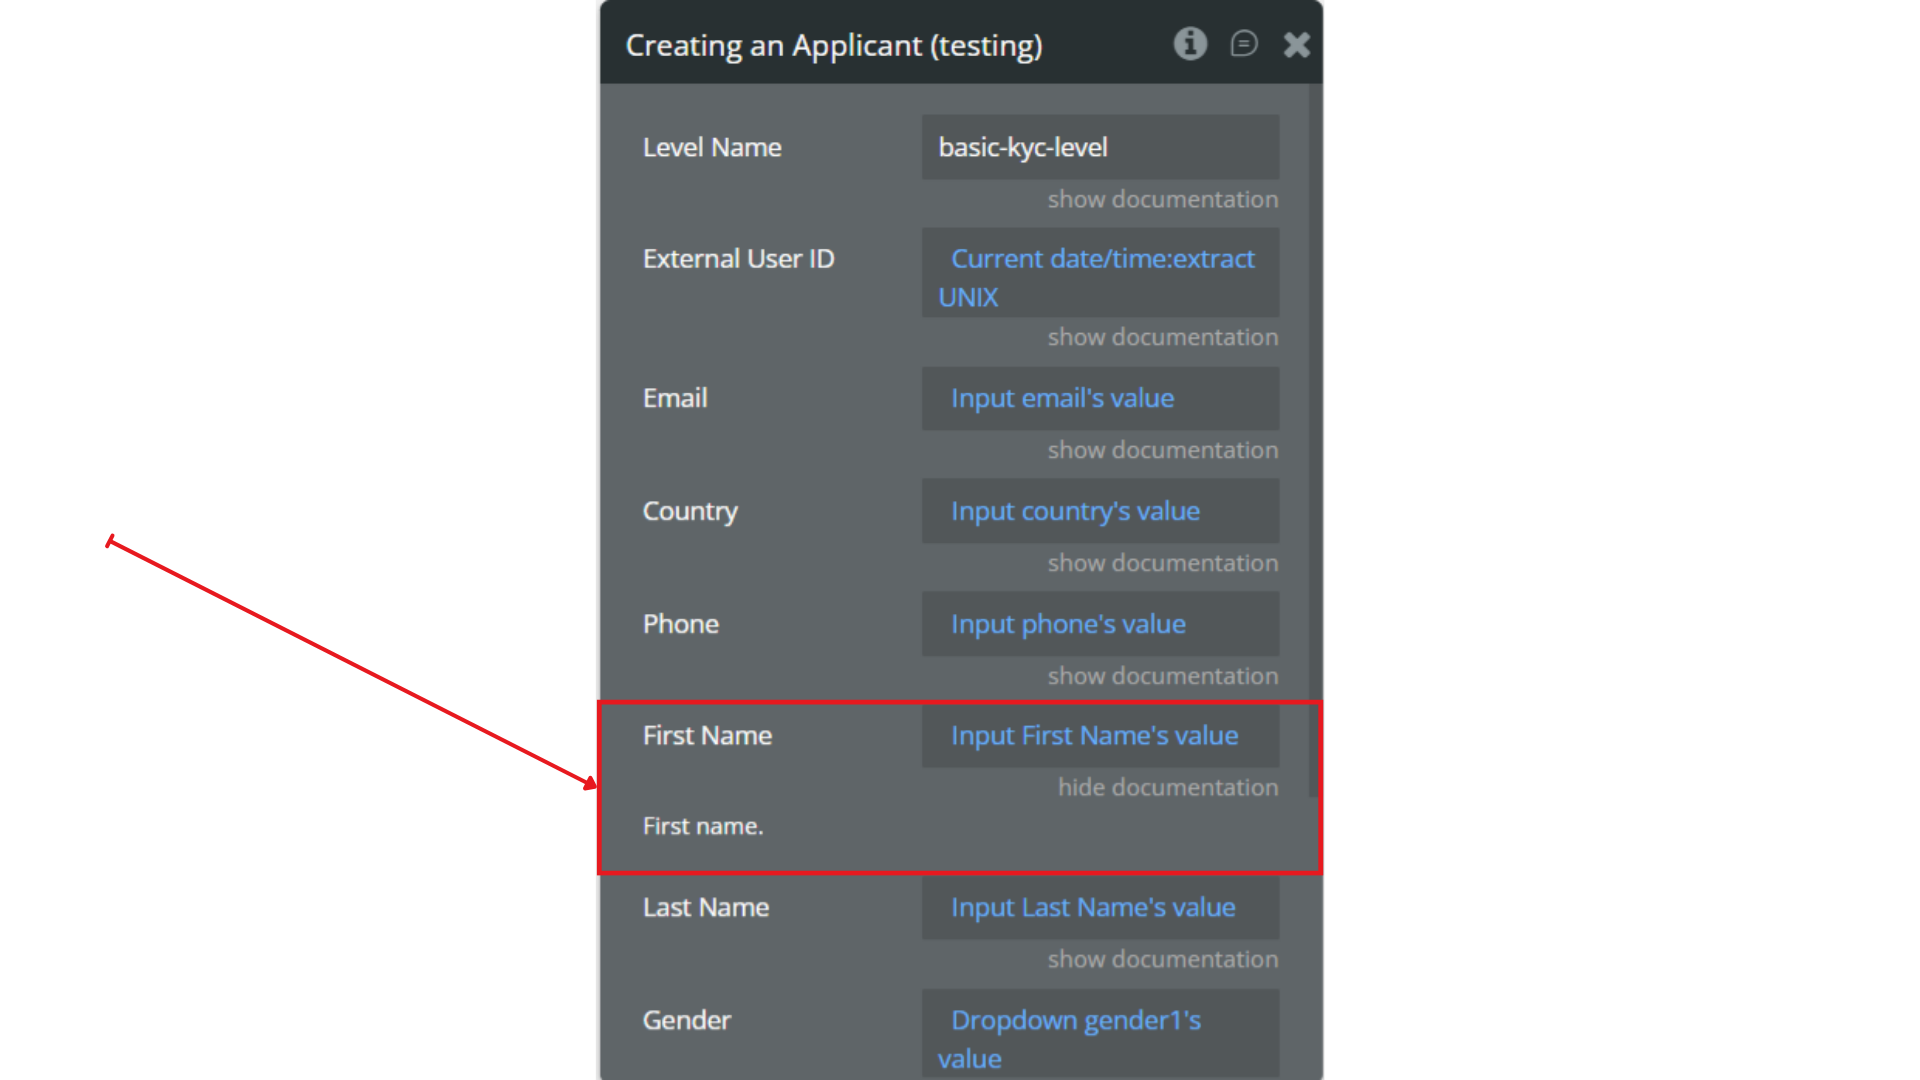Click the panel's vertical scrollbar

pyautogui.click(x=1314, y=440)
